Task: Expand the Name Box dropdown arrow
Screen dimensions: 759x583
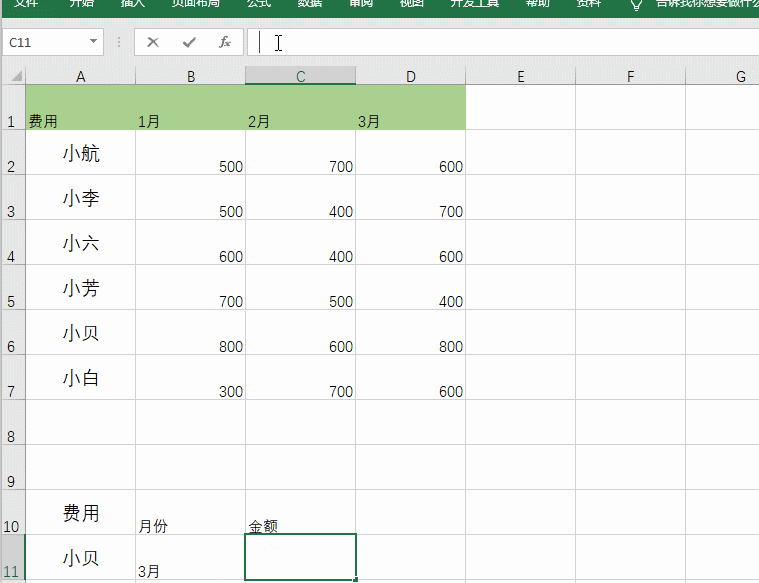Action: (x=94, y=43)
